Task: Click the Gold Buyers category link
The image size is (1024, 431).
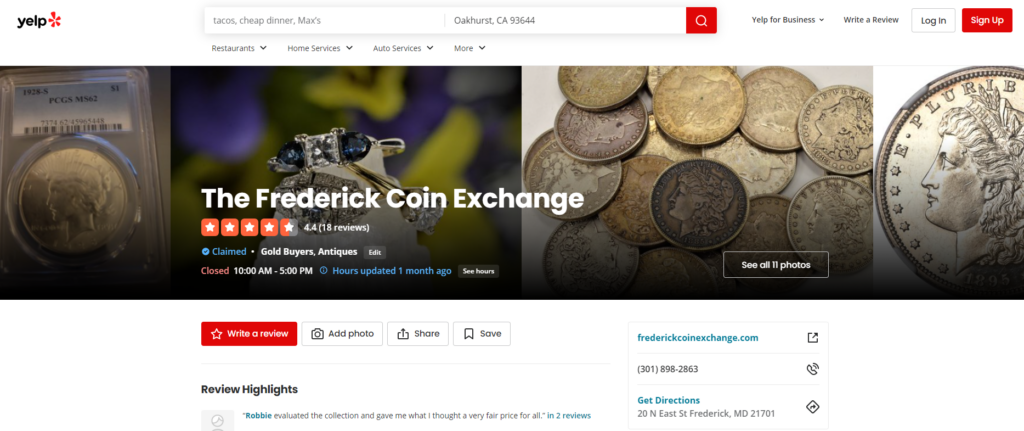Action: click(287, 251)
